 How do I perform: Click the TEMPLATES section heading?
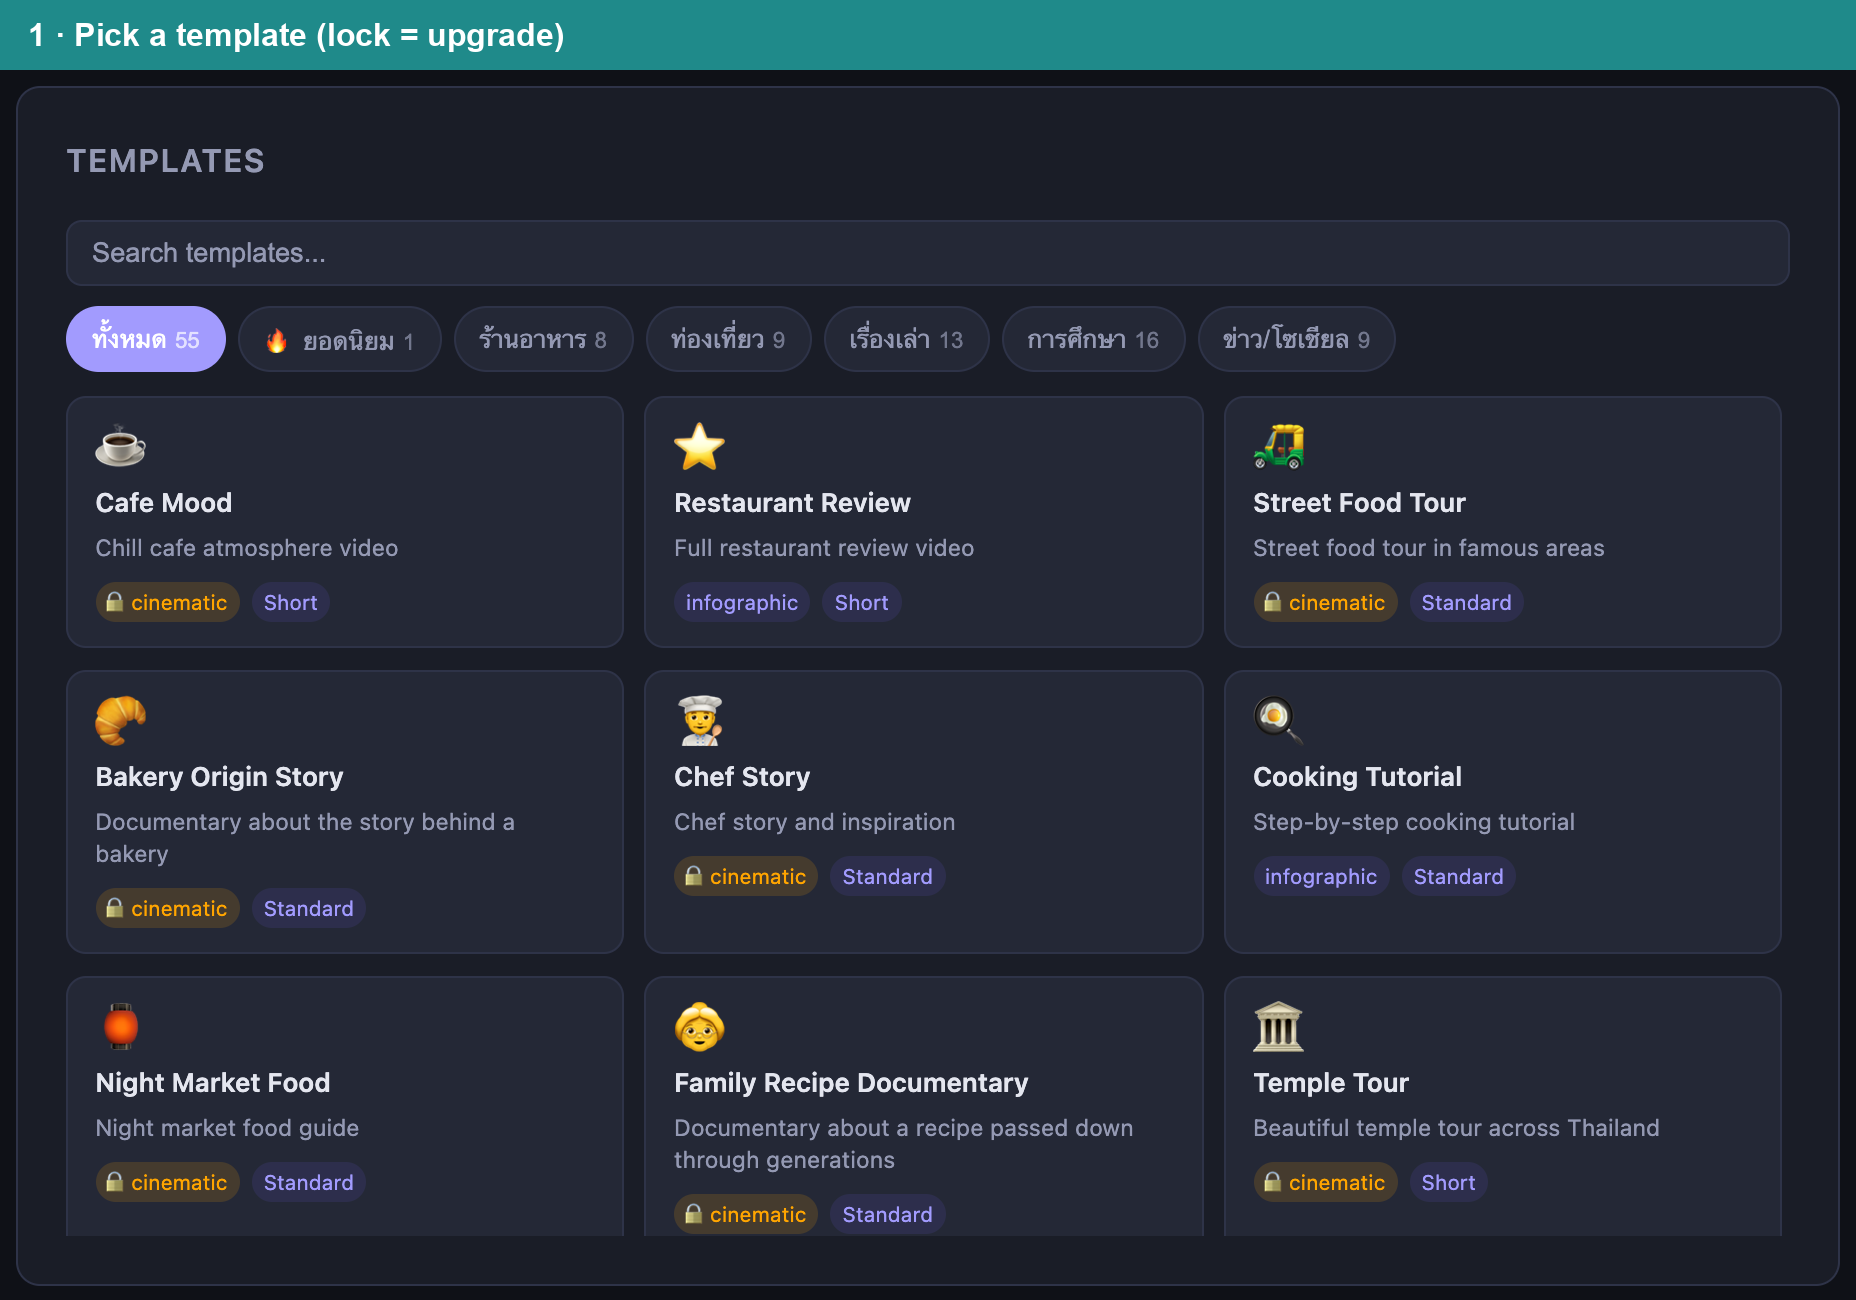click(166, 161)
